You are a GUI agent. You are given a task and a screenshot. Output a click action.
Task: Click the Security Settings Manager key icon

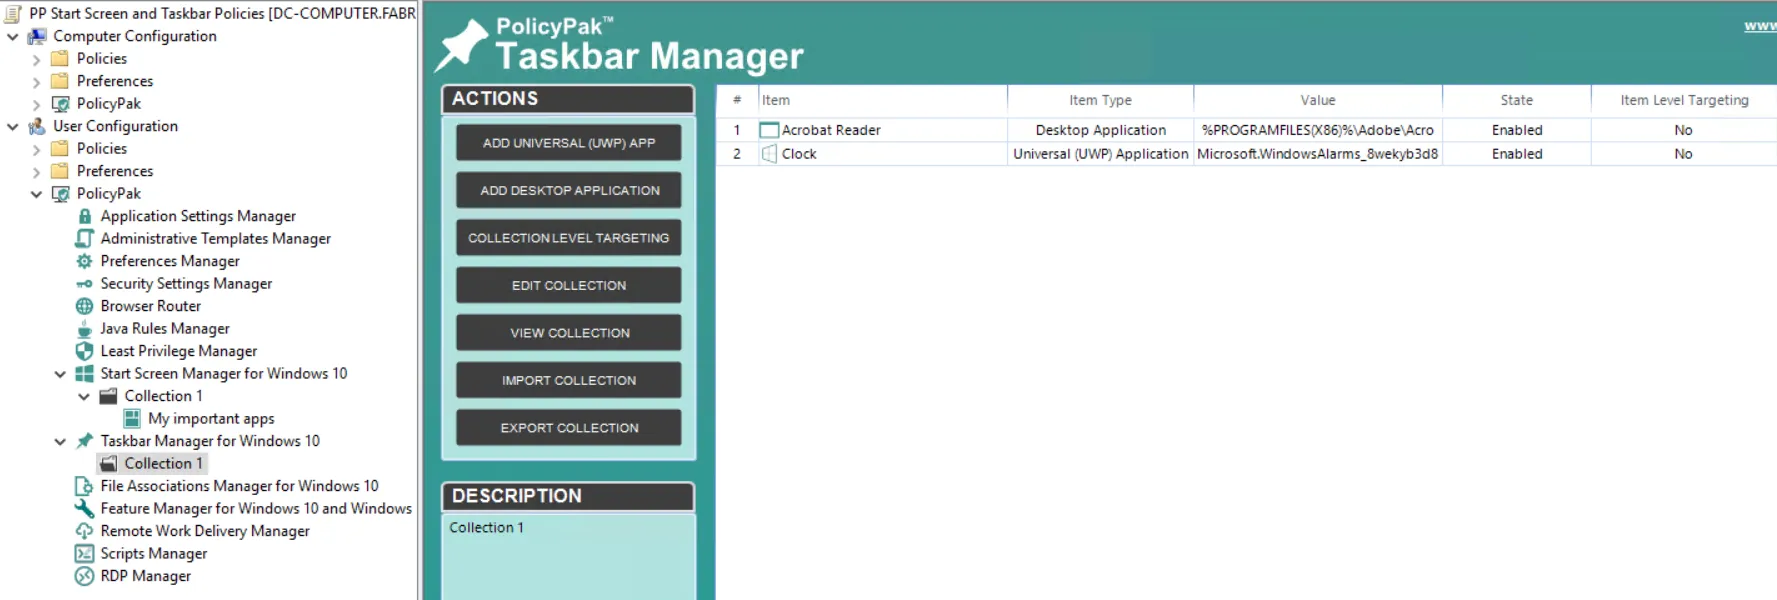point(85,284)
